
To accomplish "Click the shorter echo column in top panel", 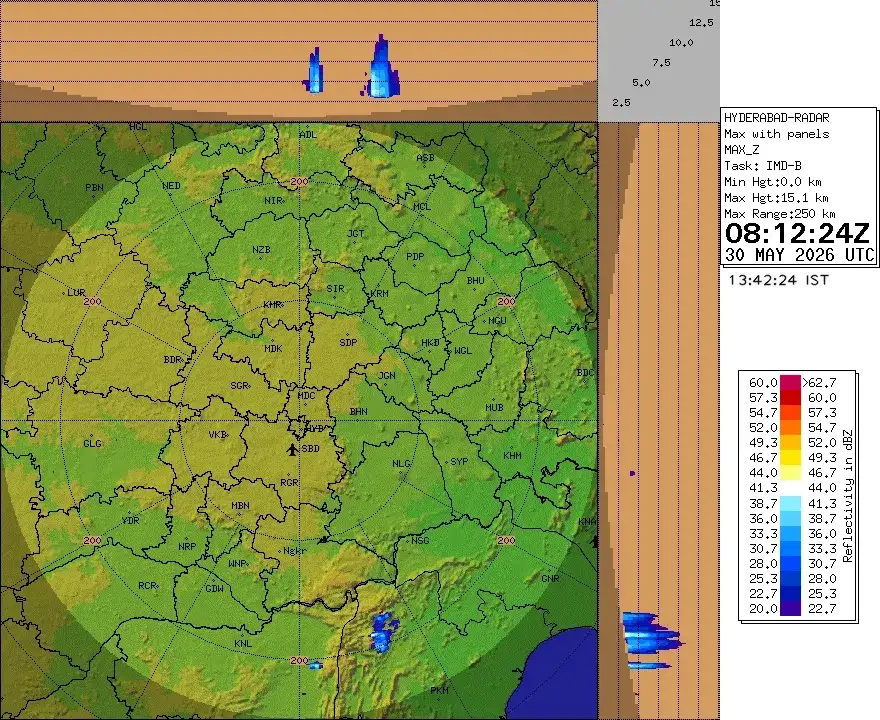I will (314, 71).
